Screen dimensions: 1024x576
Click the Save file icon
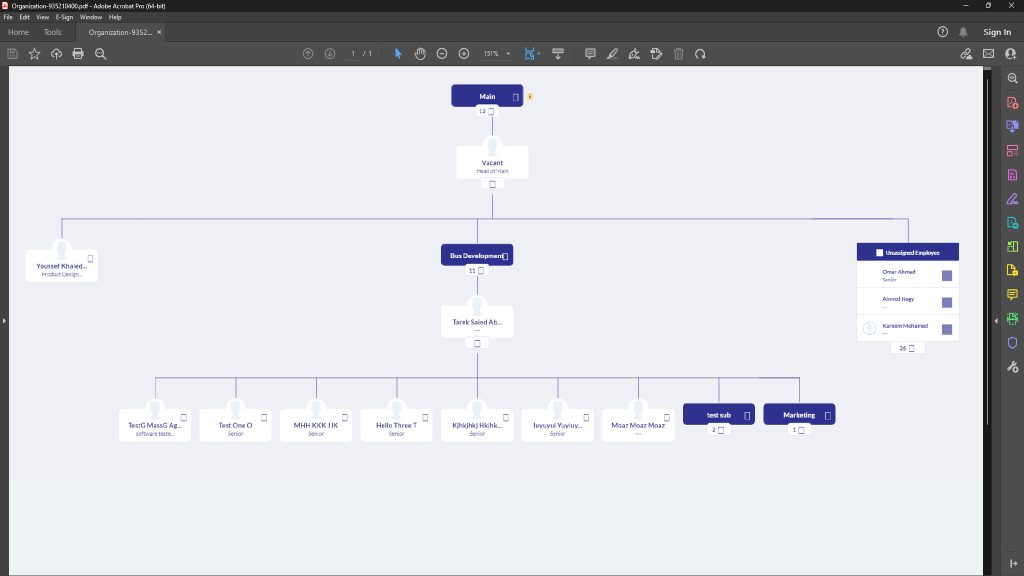click(x=12, y=54)
